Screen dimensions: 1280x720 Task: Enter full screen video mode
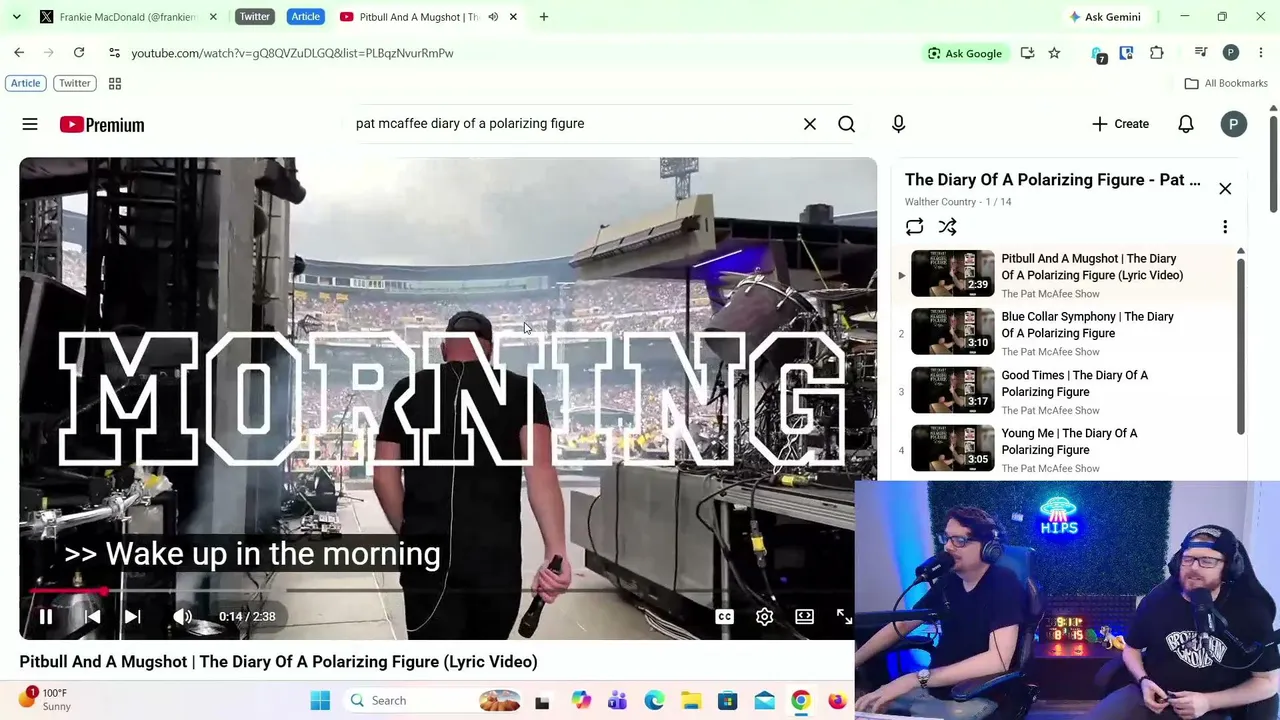click(844, 617)
